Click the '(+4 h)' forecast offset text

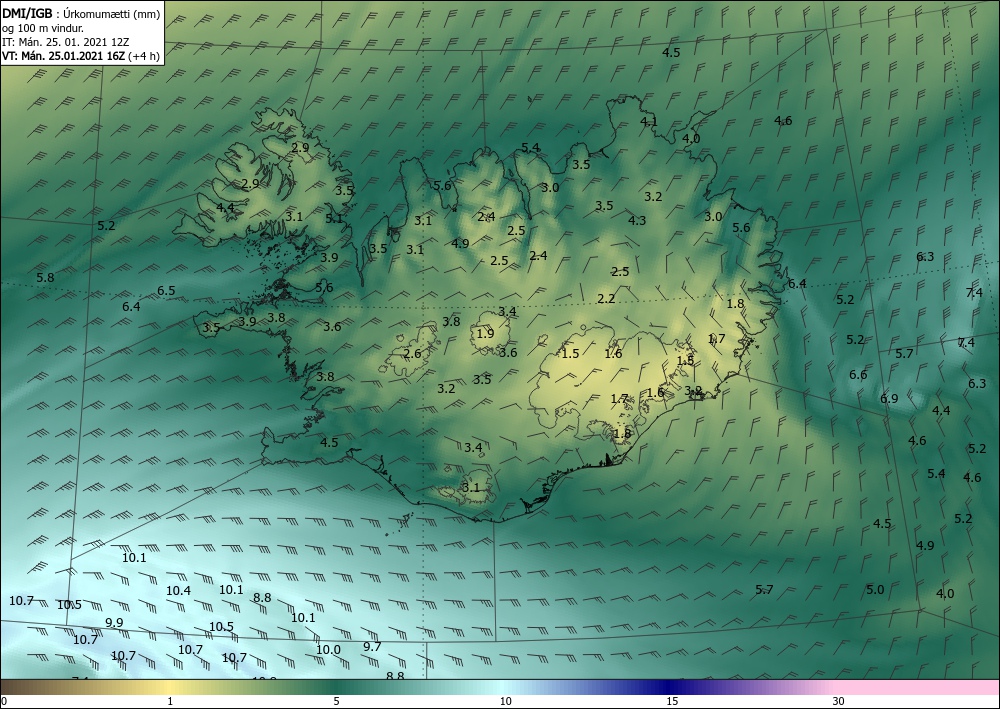coord(143,56)
